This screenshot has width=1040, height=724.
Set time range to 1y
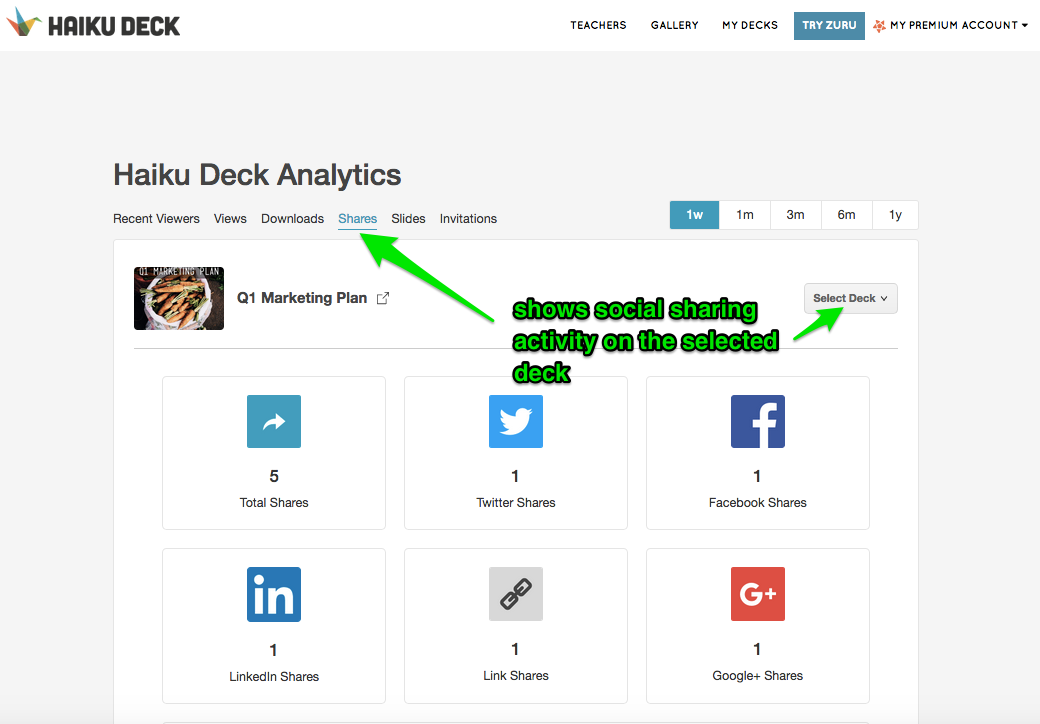(895, 215)
